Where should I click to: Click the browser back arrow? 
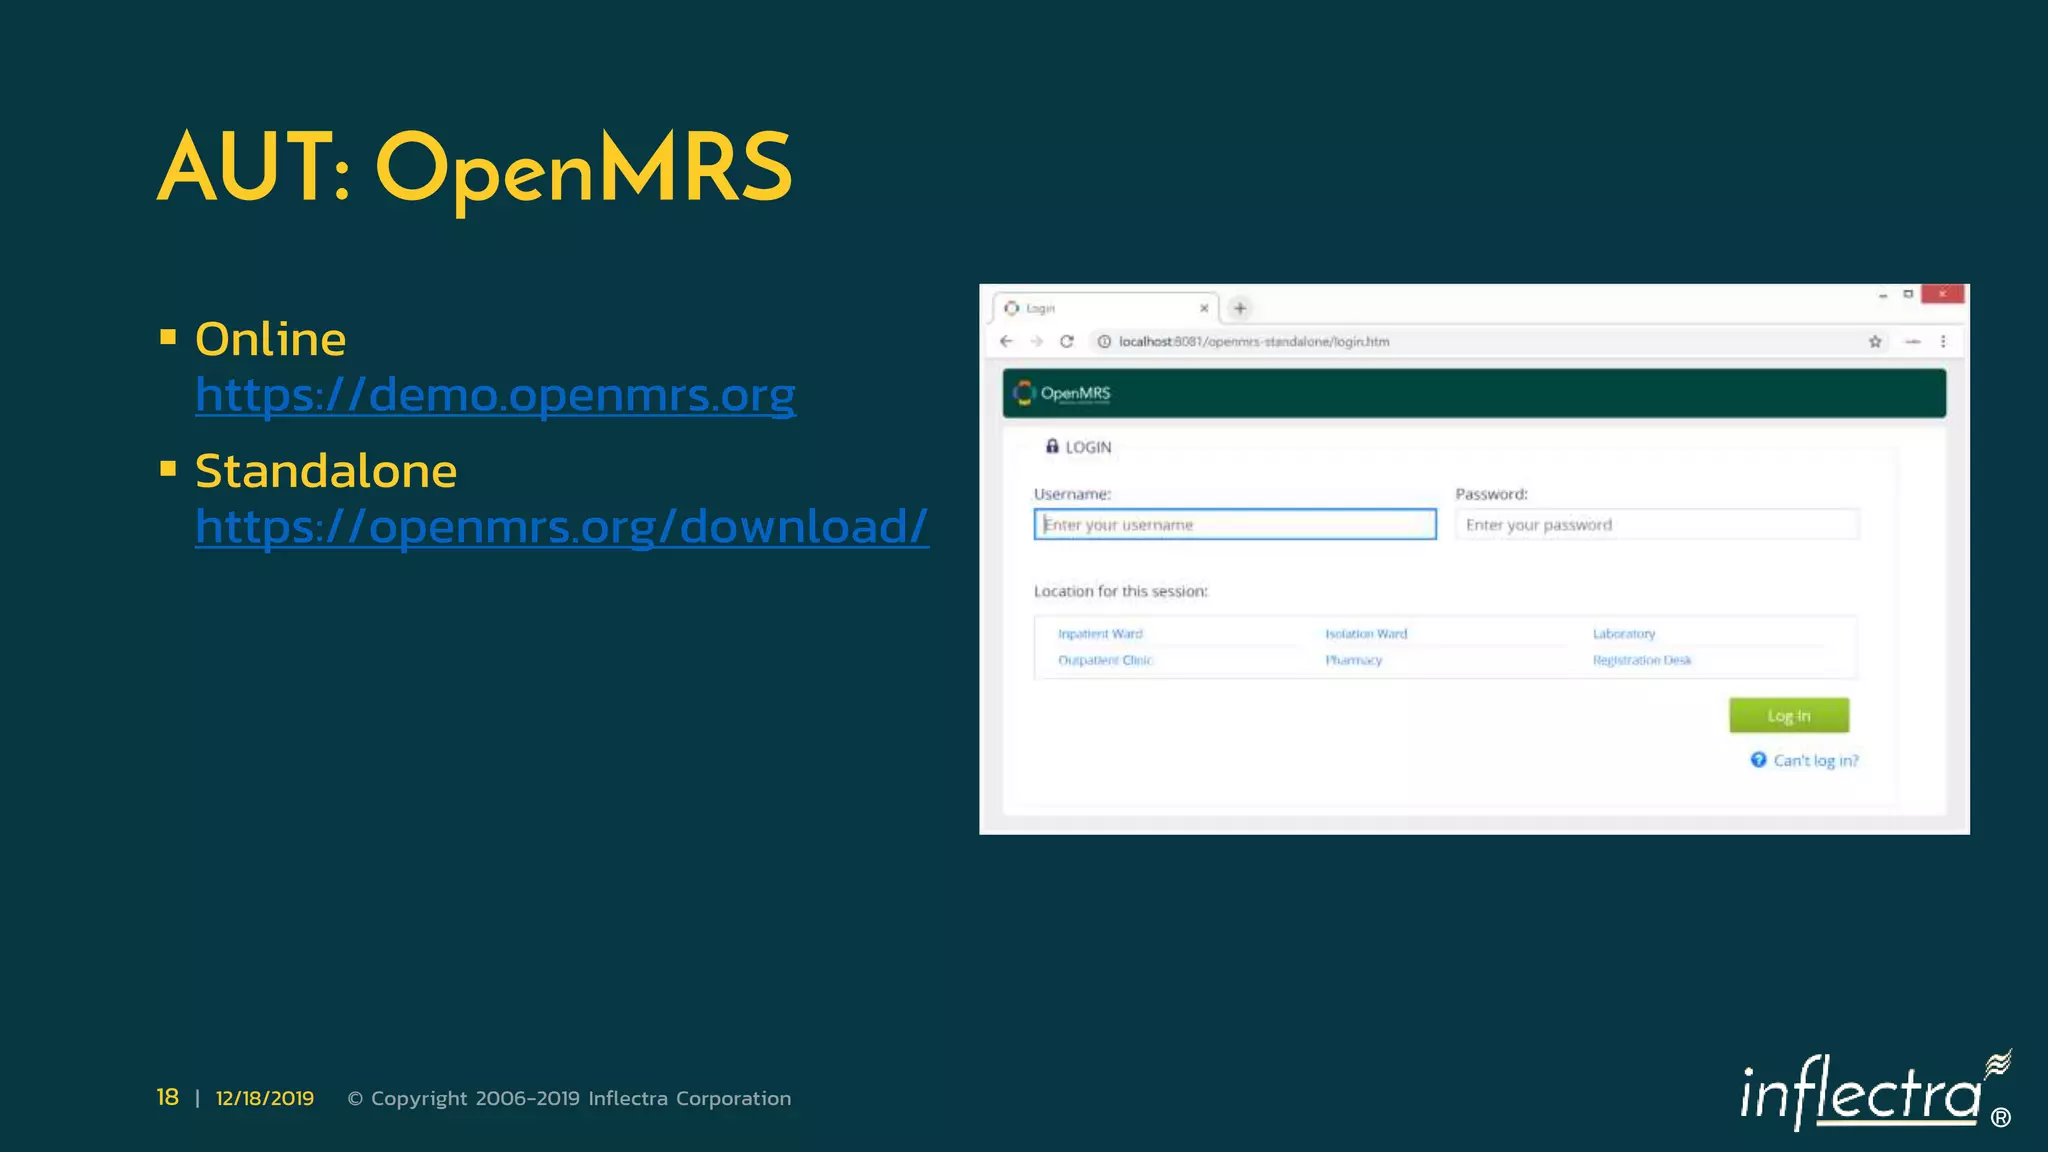click(x=1006, y=341)
